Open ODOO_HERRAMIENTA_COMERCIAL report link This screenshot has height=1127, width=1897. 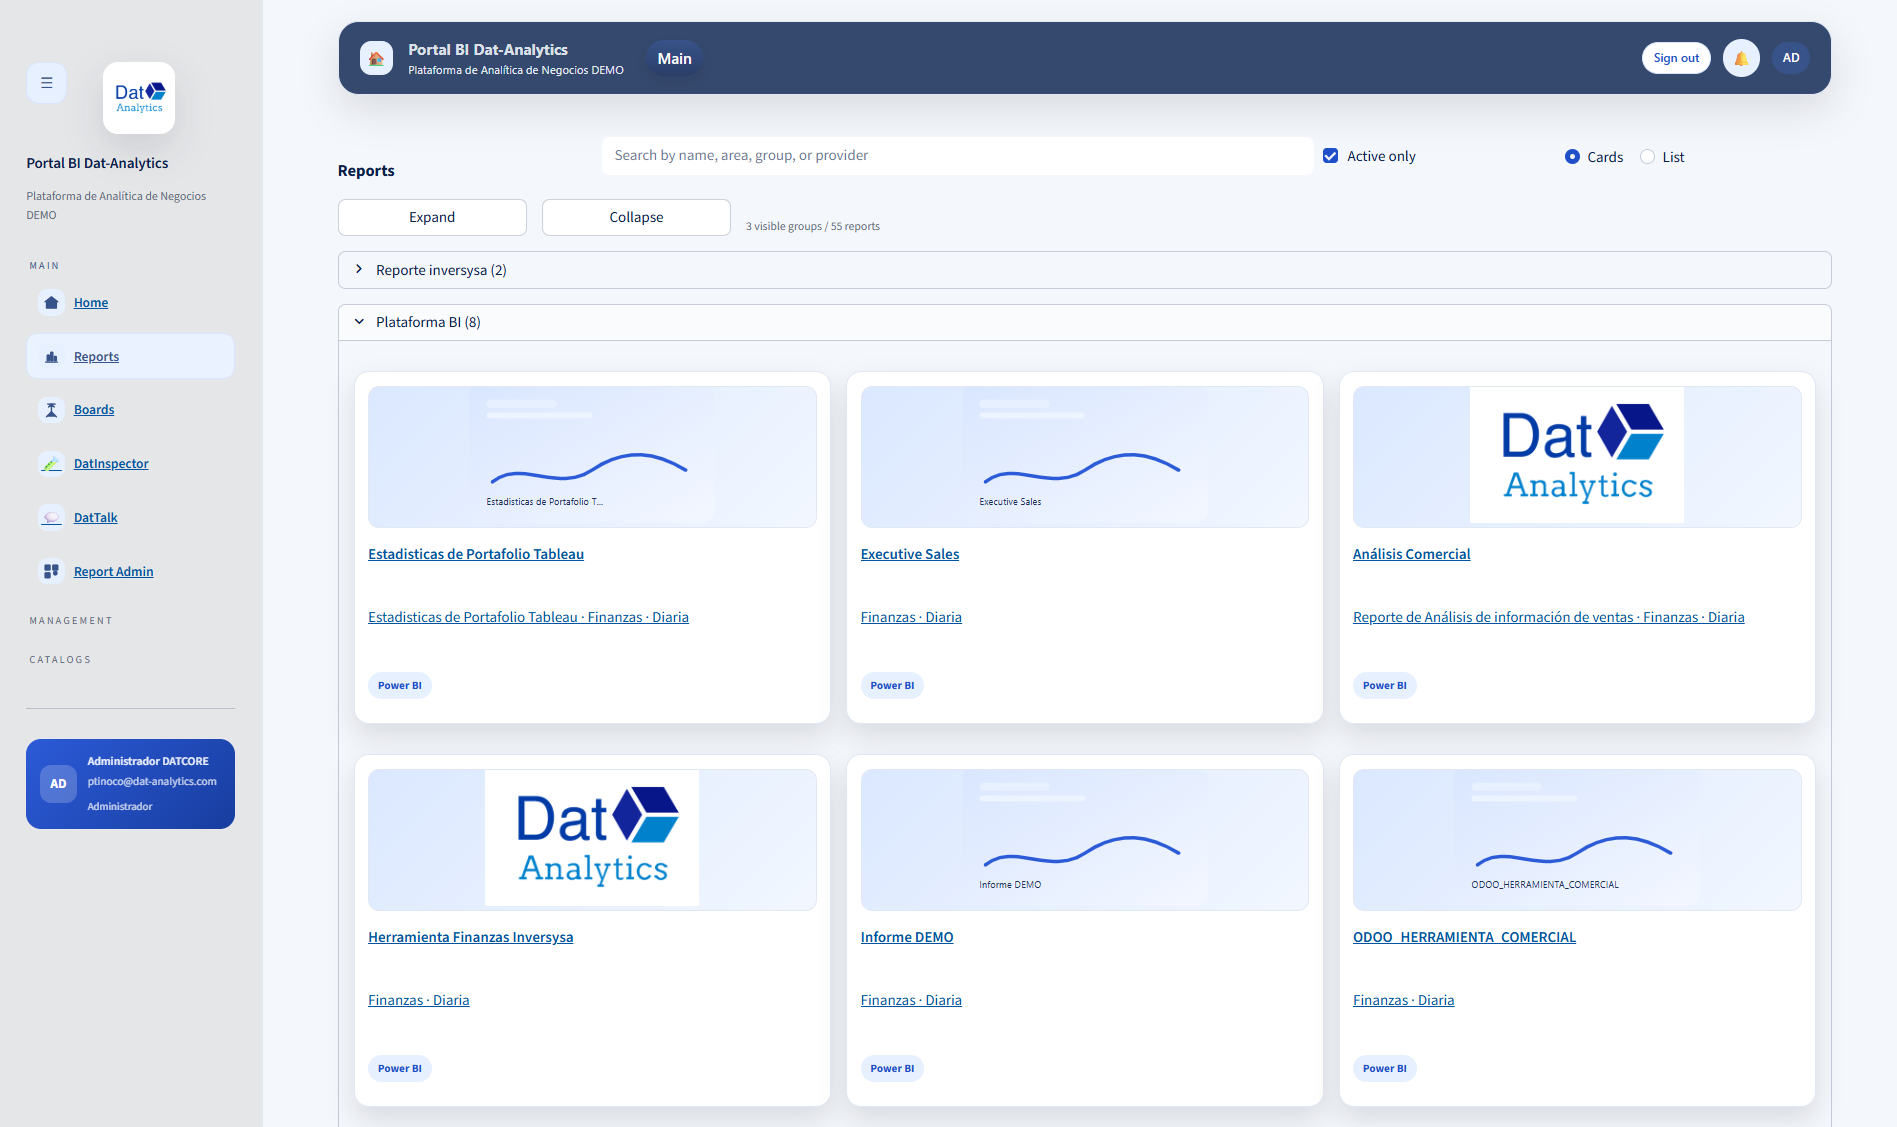pos(1464,937)
